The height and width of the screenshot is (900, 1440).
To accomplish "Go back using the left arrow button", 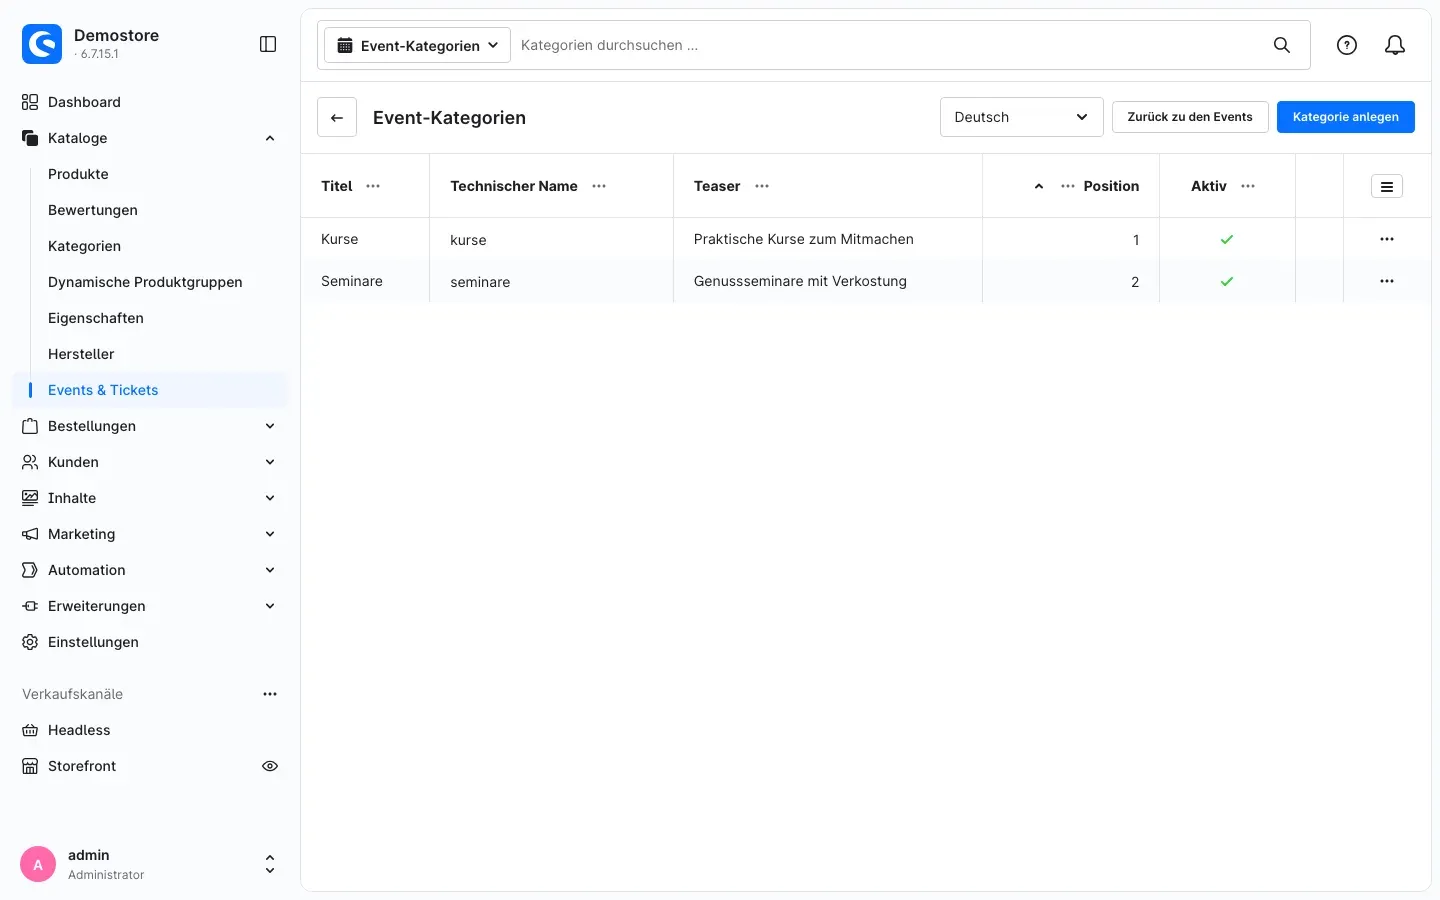I will coord(337,117).
